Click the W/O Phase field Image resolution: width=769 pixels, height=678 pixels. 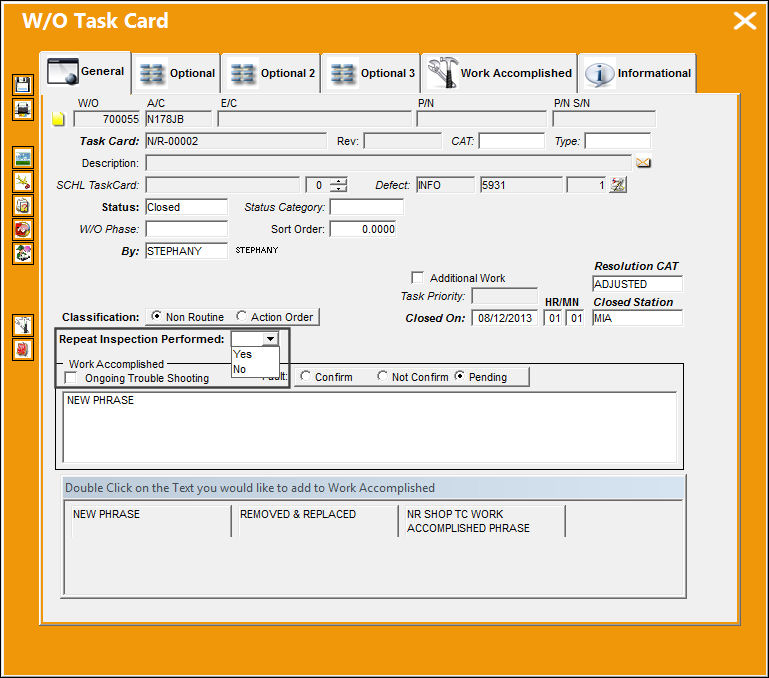tap(186, 229)
